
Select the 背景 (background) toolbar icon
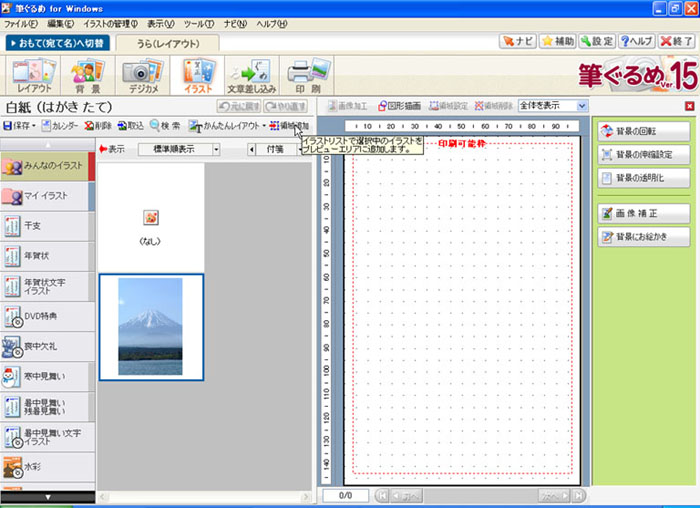point(87,76)
